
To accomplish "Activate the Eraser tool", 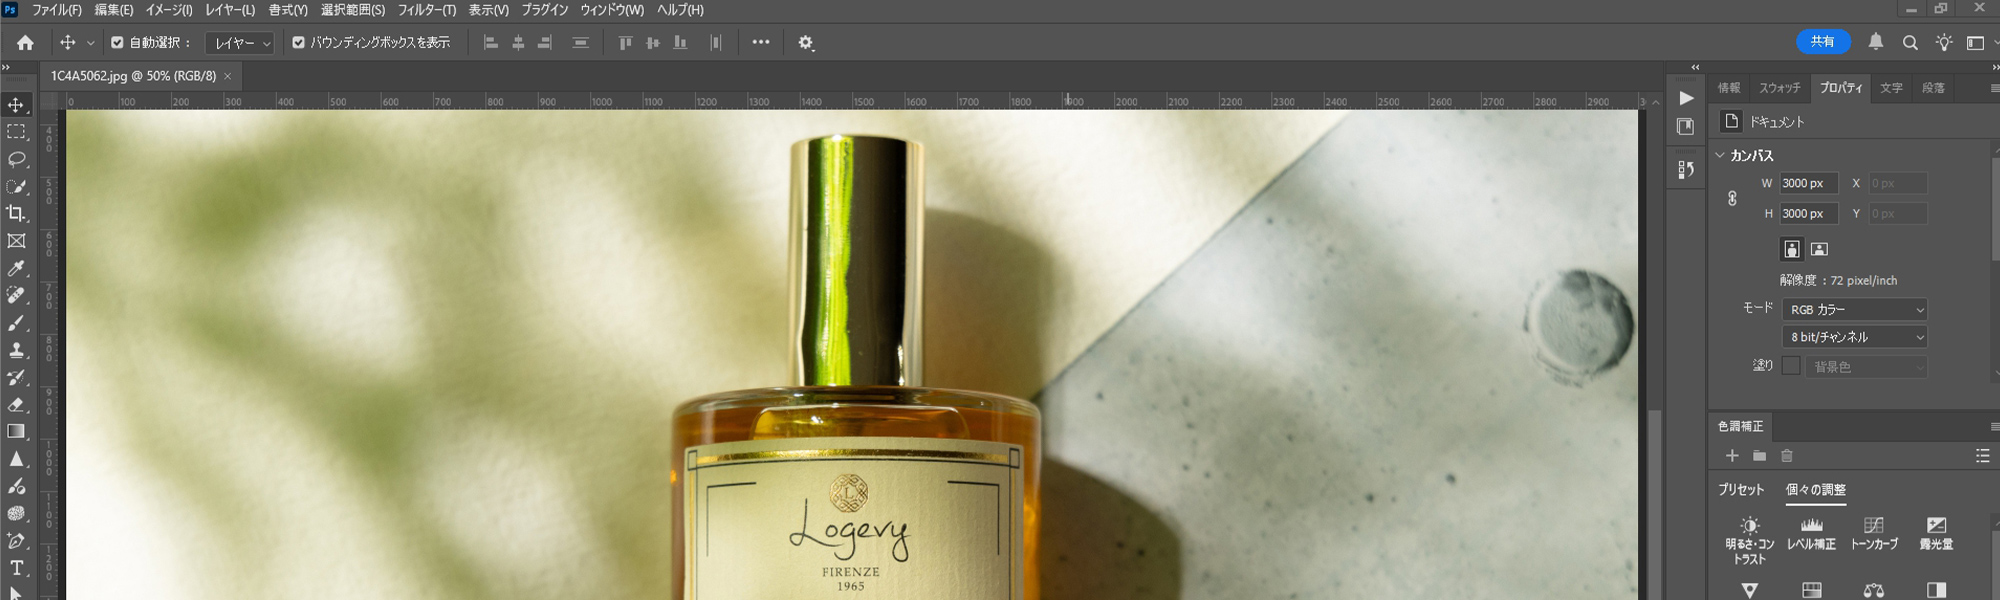I will click(x=16, y=405).
